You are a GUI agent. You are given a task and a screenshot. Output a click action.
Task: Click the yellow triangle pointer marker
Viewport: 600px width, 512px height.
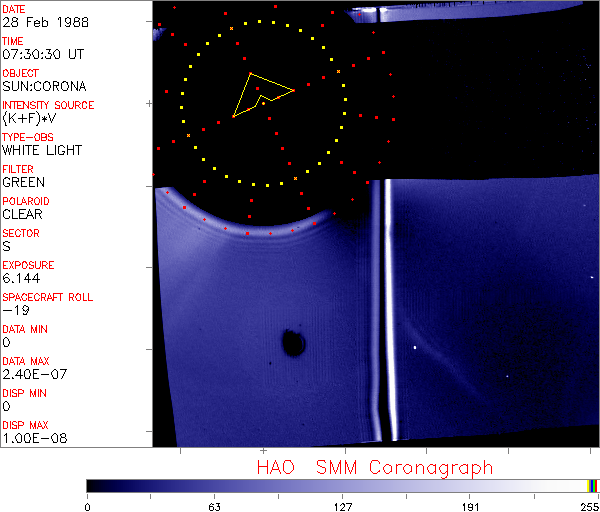(x=260, y=94)
